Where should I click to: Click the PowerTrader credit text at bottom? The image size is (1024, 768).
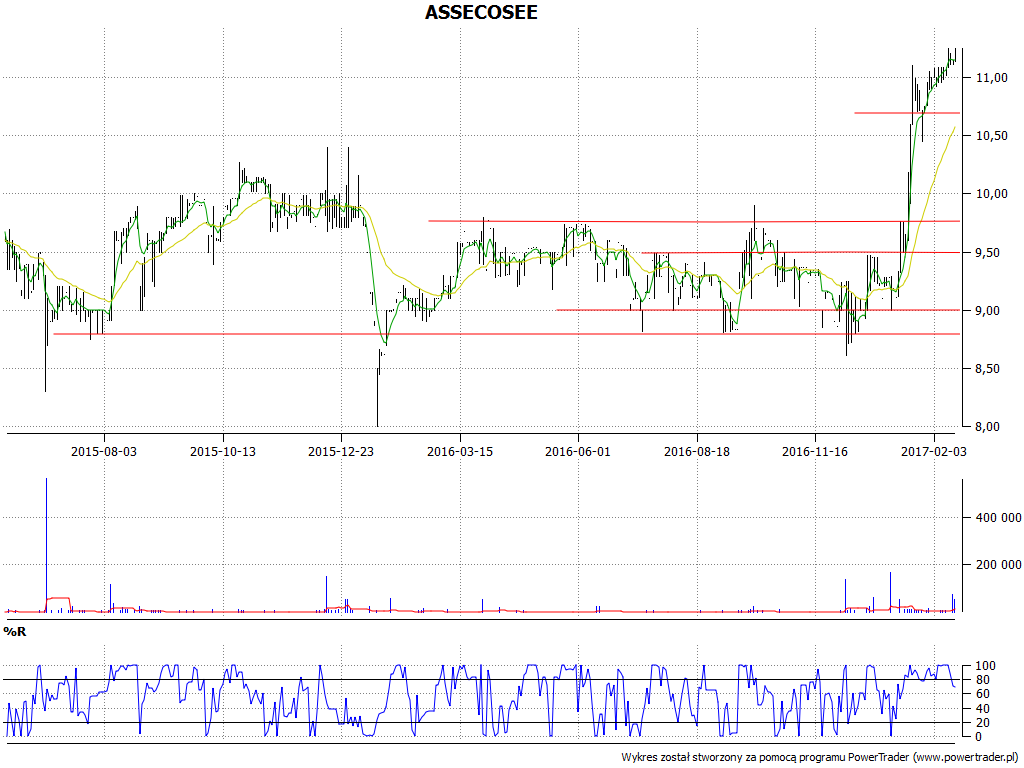tap(820, 758)
